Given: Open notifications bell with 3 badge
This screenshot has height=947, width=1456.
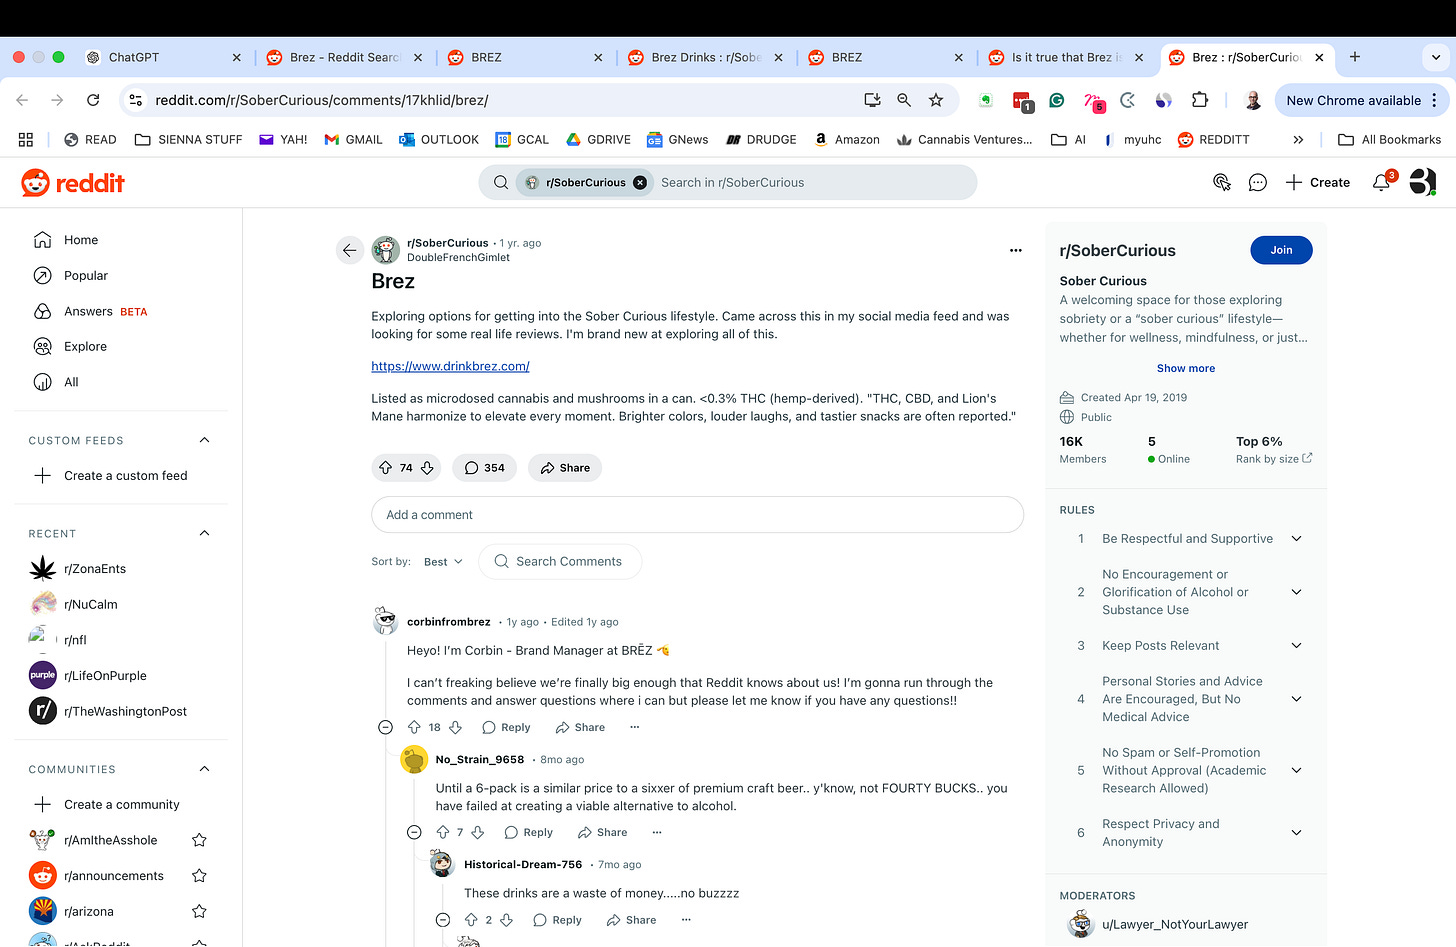Looking at the screenshot, I should 1382,182.
